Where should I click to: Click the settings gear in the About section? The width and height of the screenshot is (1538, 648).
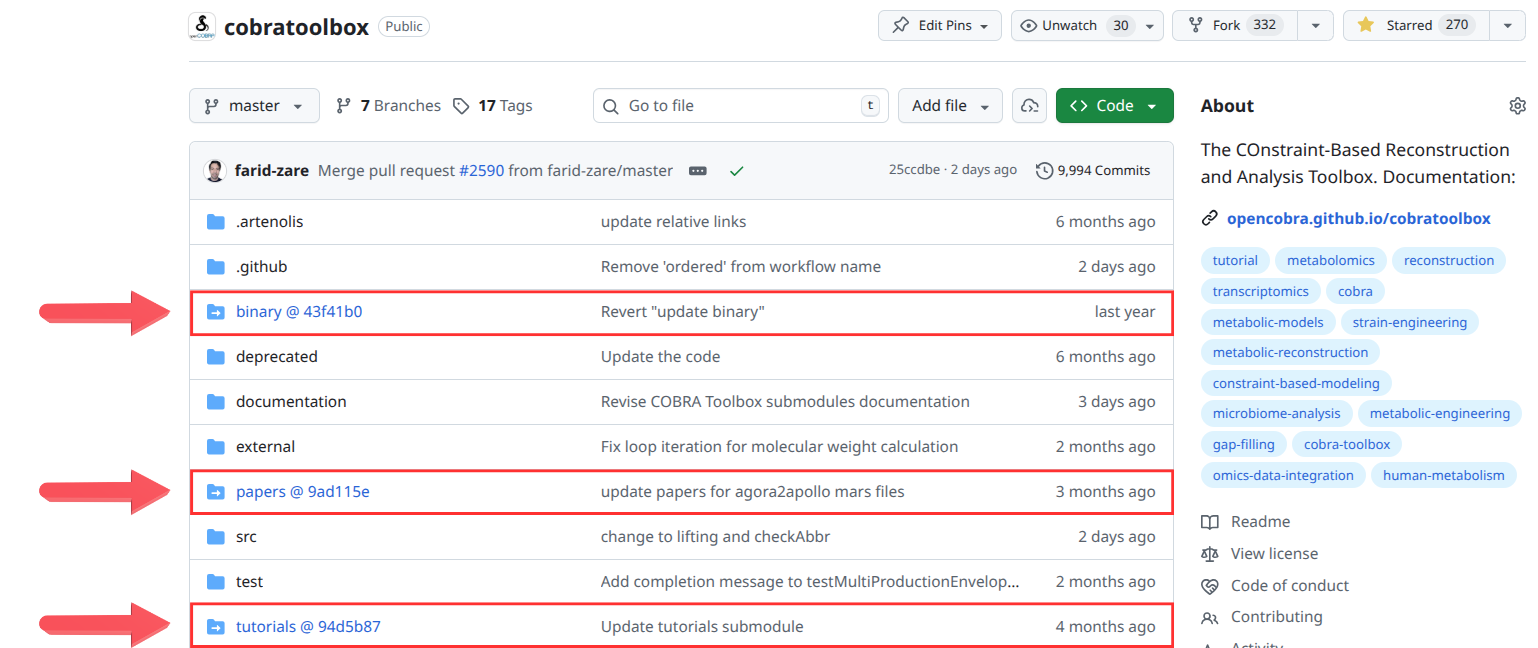pyautogui.click(x=1518, y=105)
